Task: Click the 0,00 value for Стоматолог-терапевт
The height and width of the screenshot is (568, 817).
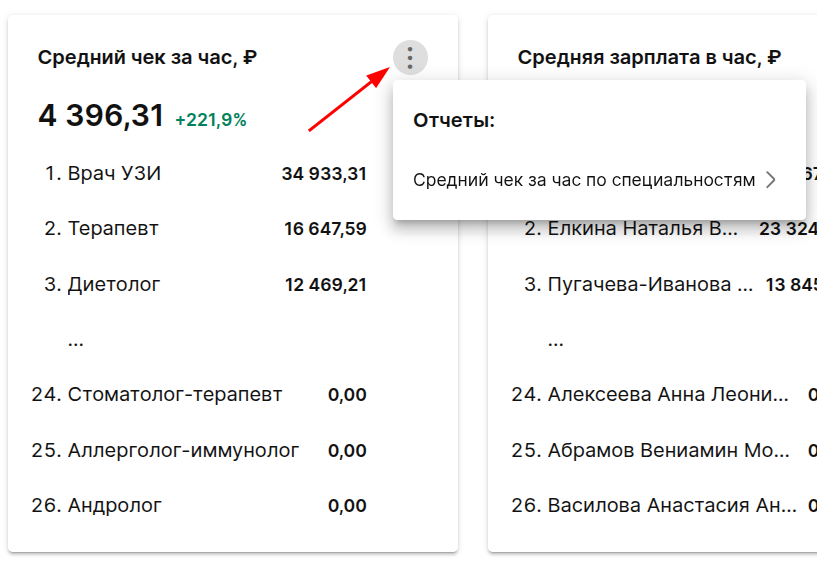Action: (x=347, y=394)
